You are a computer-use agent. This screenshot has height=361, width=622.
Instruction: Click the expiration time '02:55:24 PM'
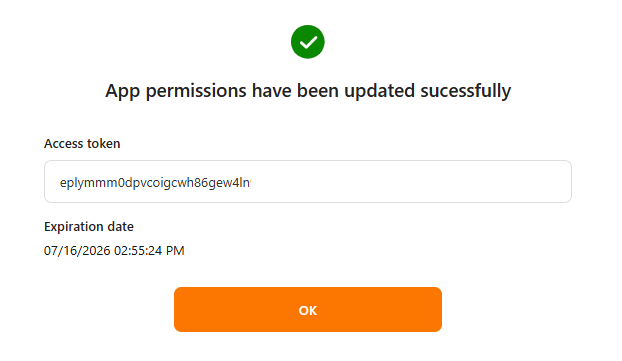(x=149, y=251)
